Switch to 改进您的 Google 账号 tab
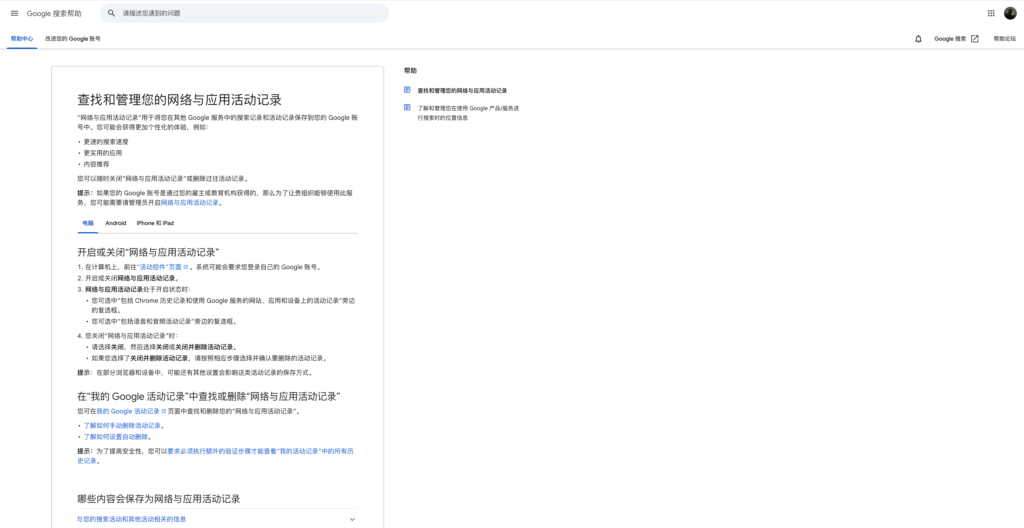 [72, 39]
